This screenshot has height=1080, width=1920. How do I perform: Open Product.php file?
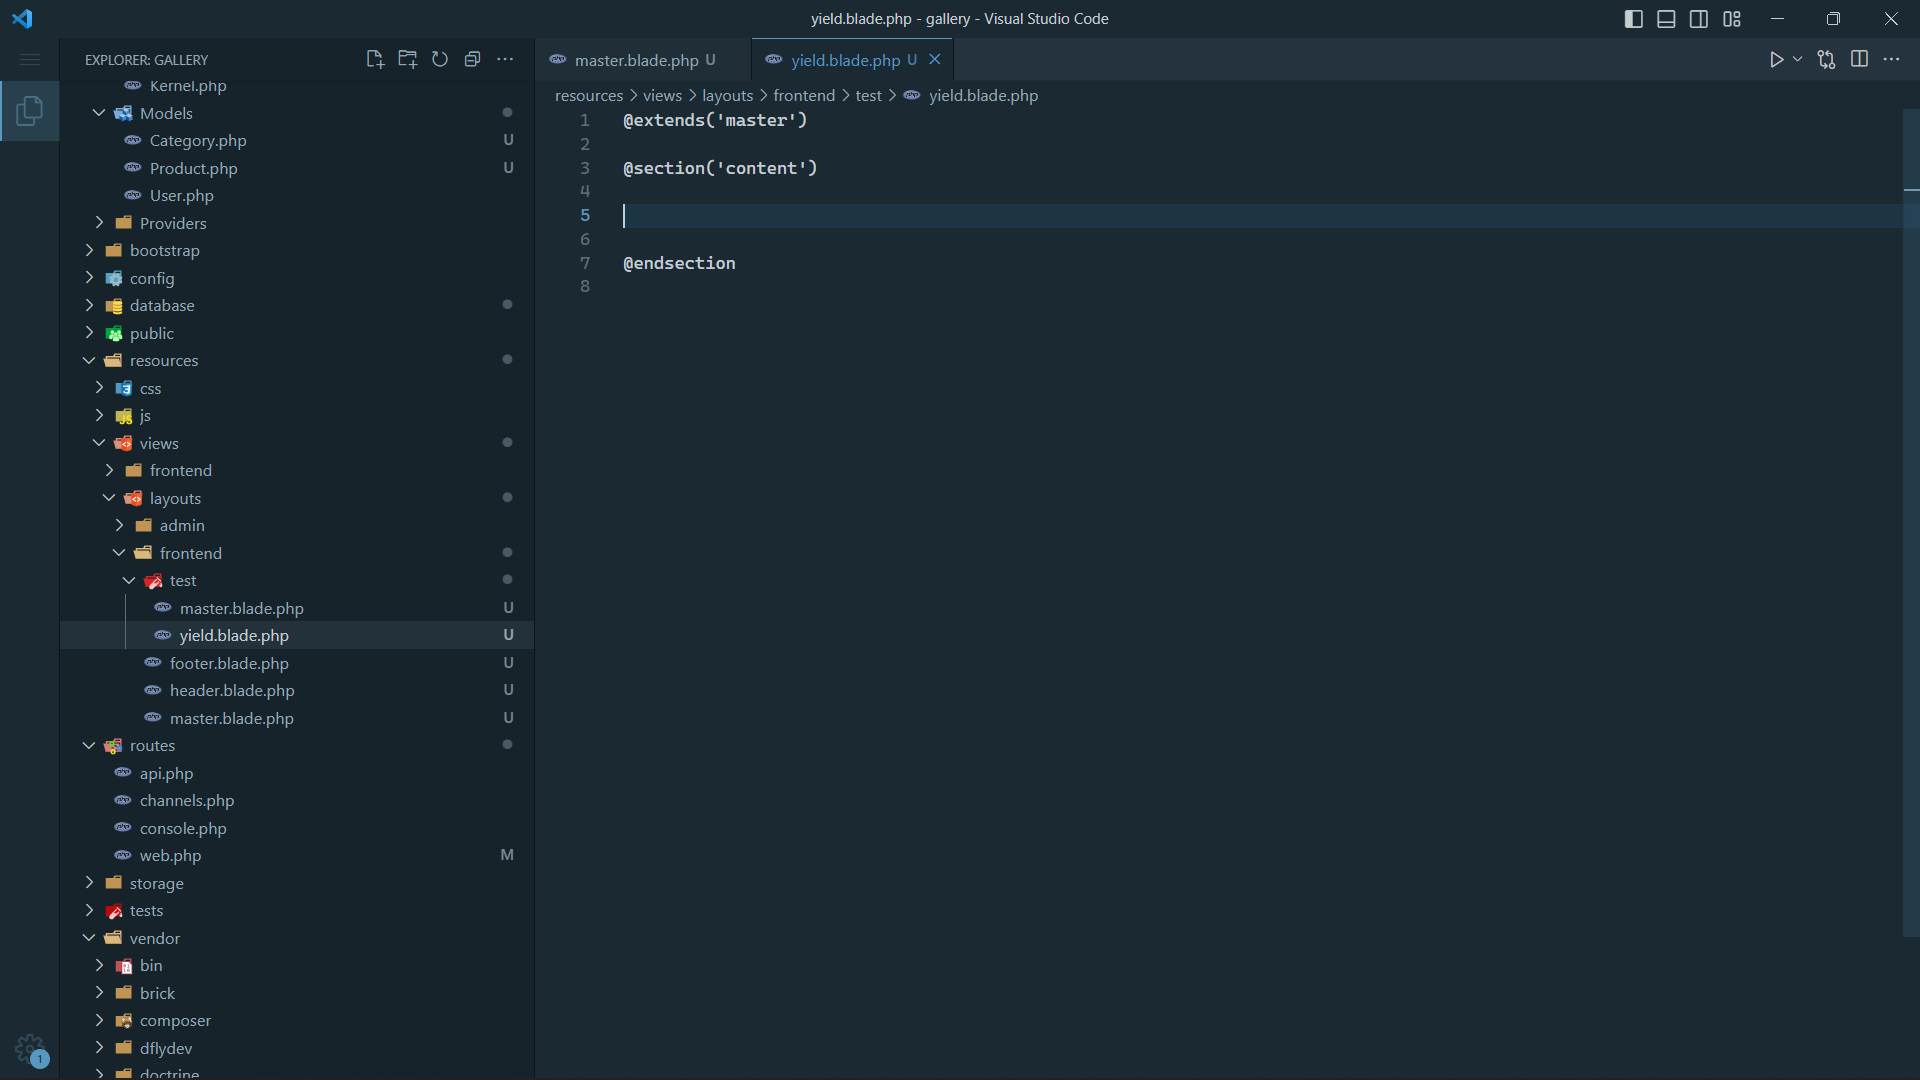point(297,168)
